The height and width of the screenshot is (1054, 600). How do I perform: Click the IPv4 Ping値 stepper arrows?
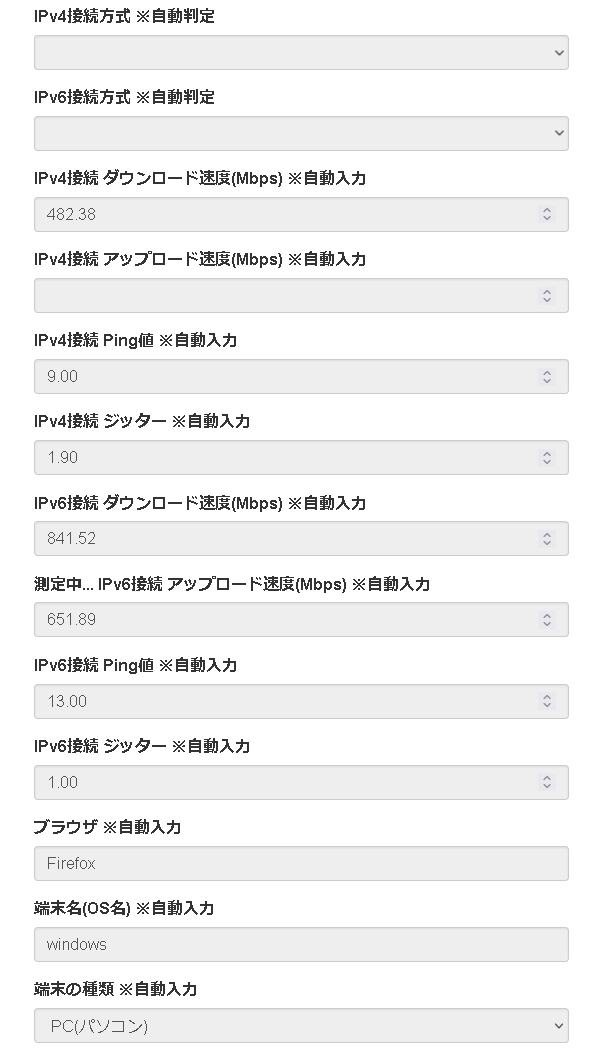pyautogui.click(x=547, y=377)
